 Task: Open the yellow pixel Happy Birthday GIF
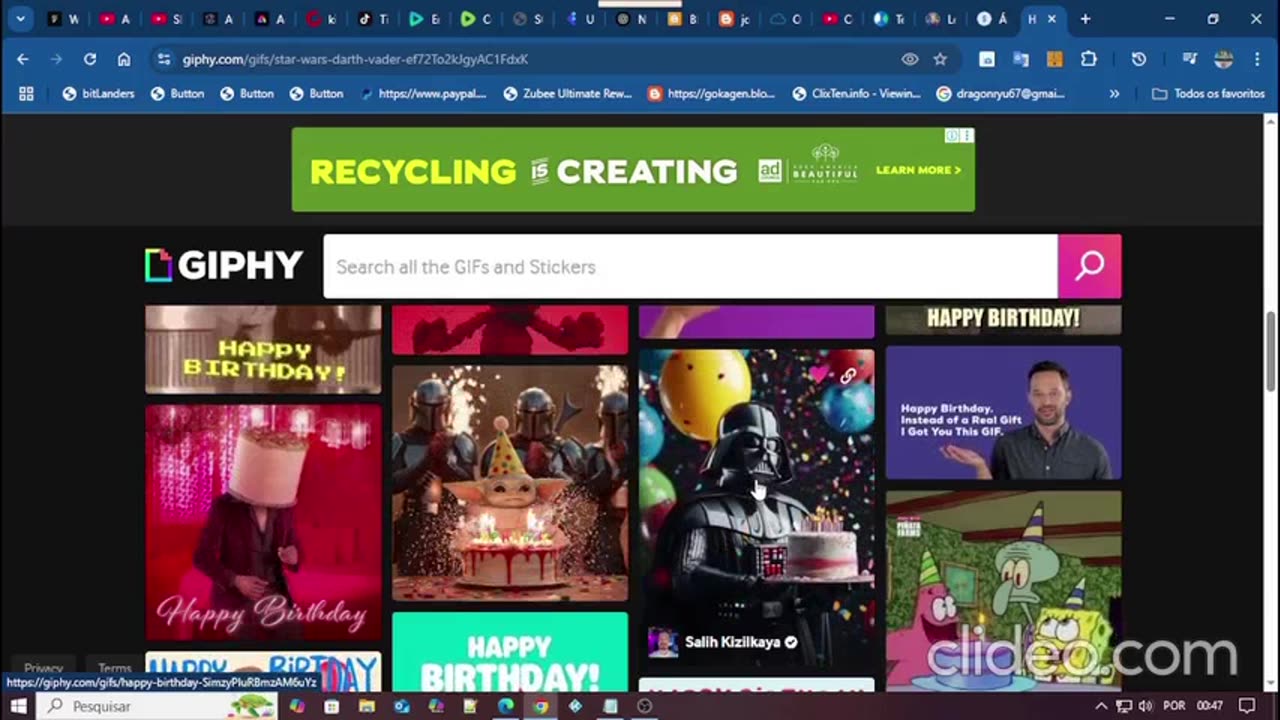[263, 349]
